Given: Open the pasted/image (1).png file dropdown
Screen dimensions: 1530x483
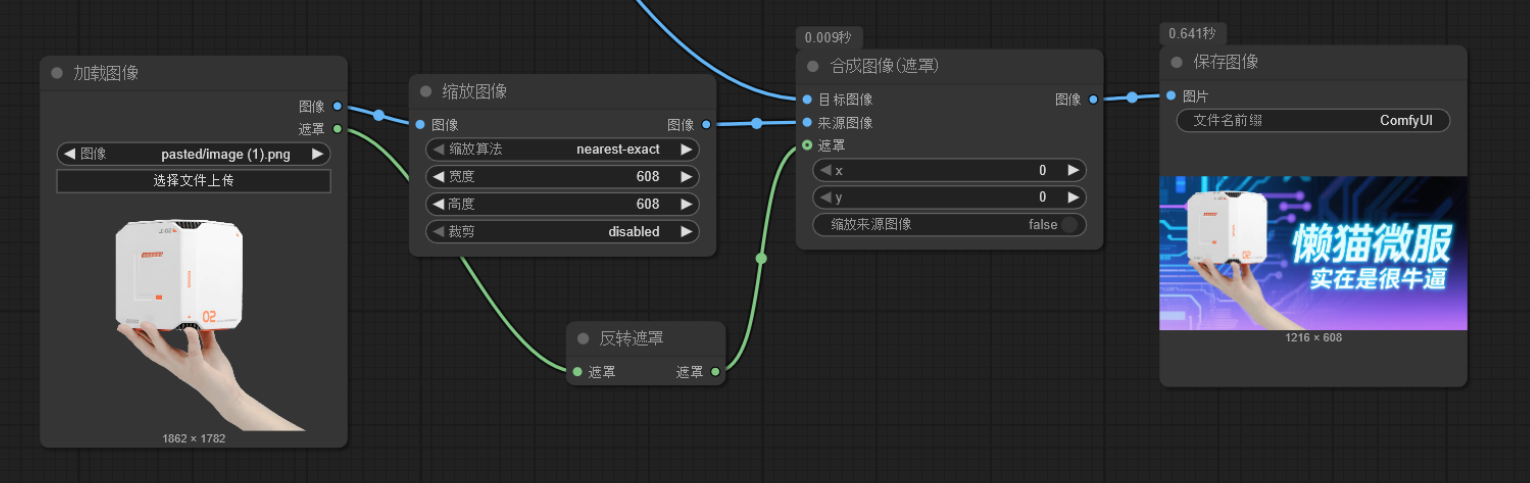Looking at the screenshot, I should point(194,154).
